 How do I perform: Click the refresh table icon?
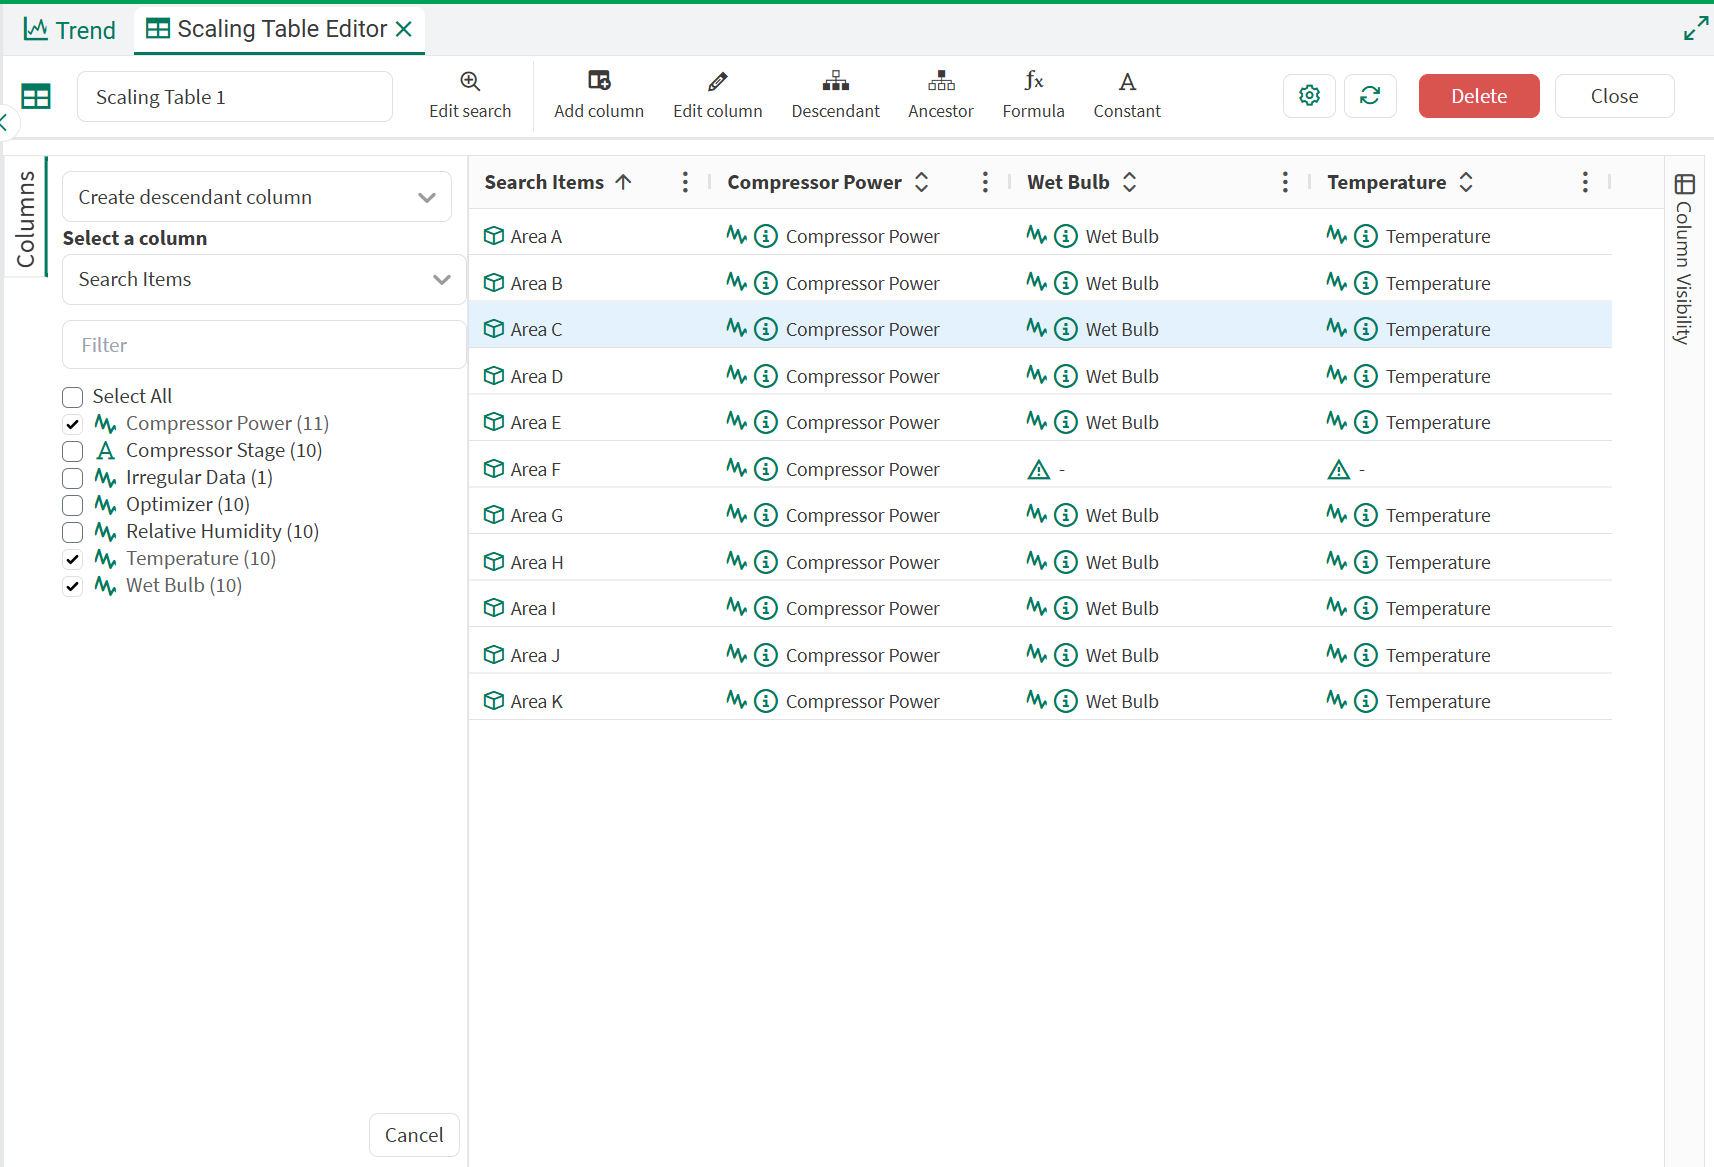[1370, 96]
